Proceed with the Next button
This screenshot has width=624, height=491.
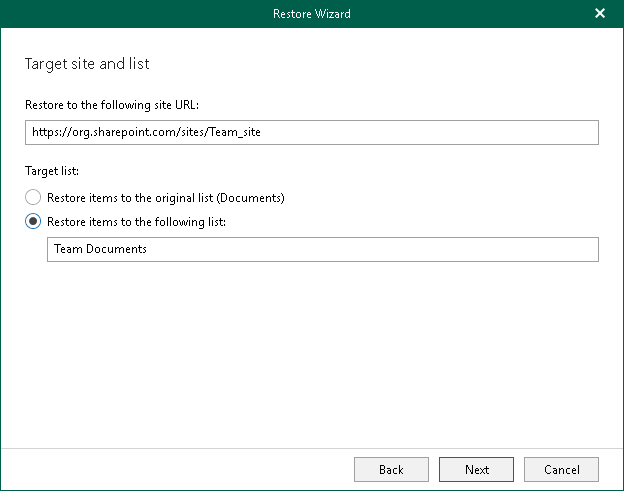477,469
